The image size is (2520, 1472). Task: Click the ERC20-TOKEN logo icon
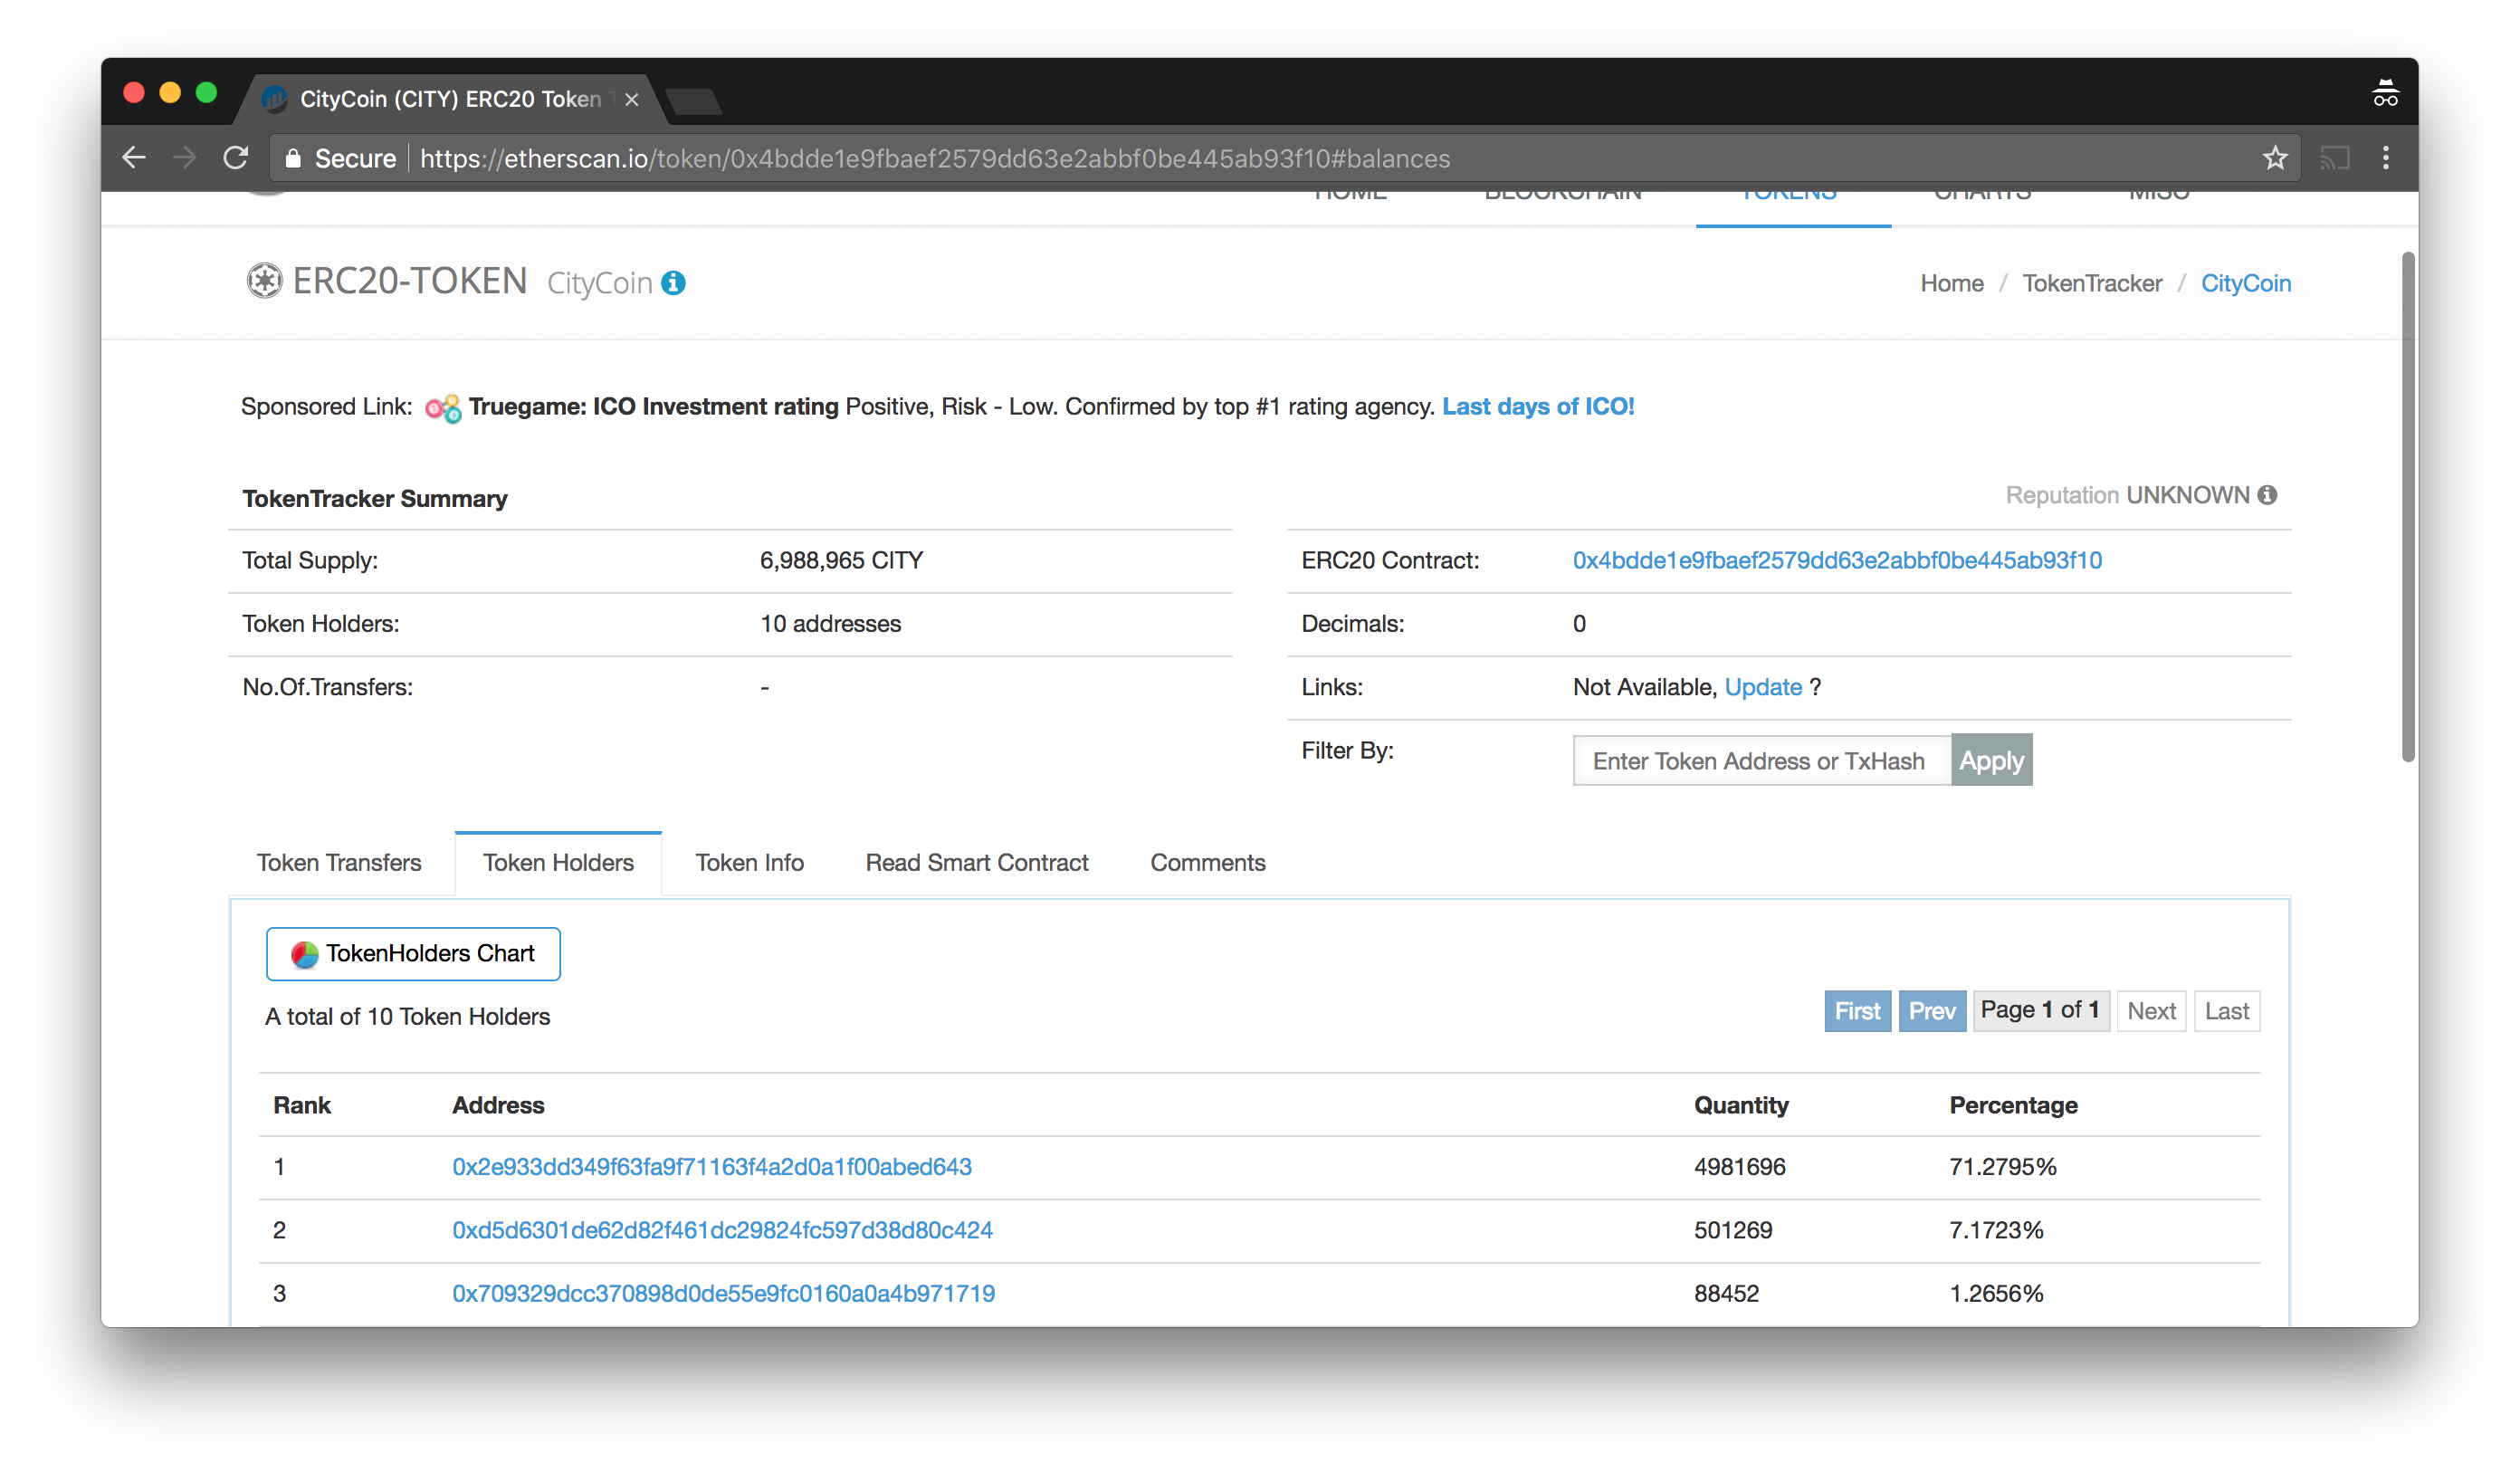tap(265, 281)
